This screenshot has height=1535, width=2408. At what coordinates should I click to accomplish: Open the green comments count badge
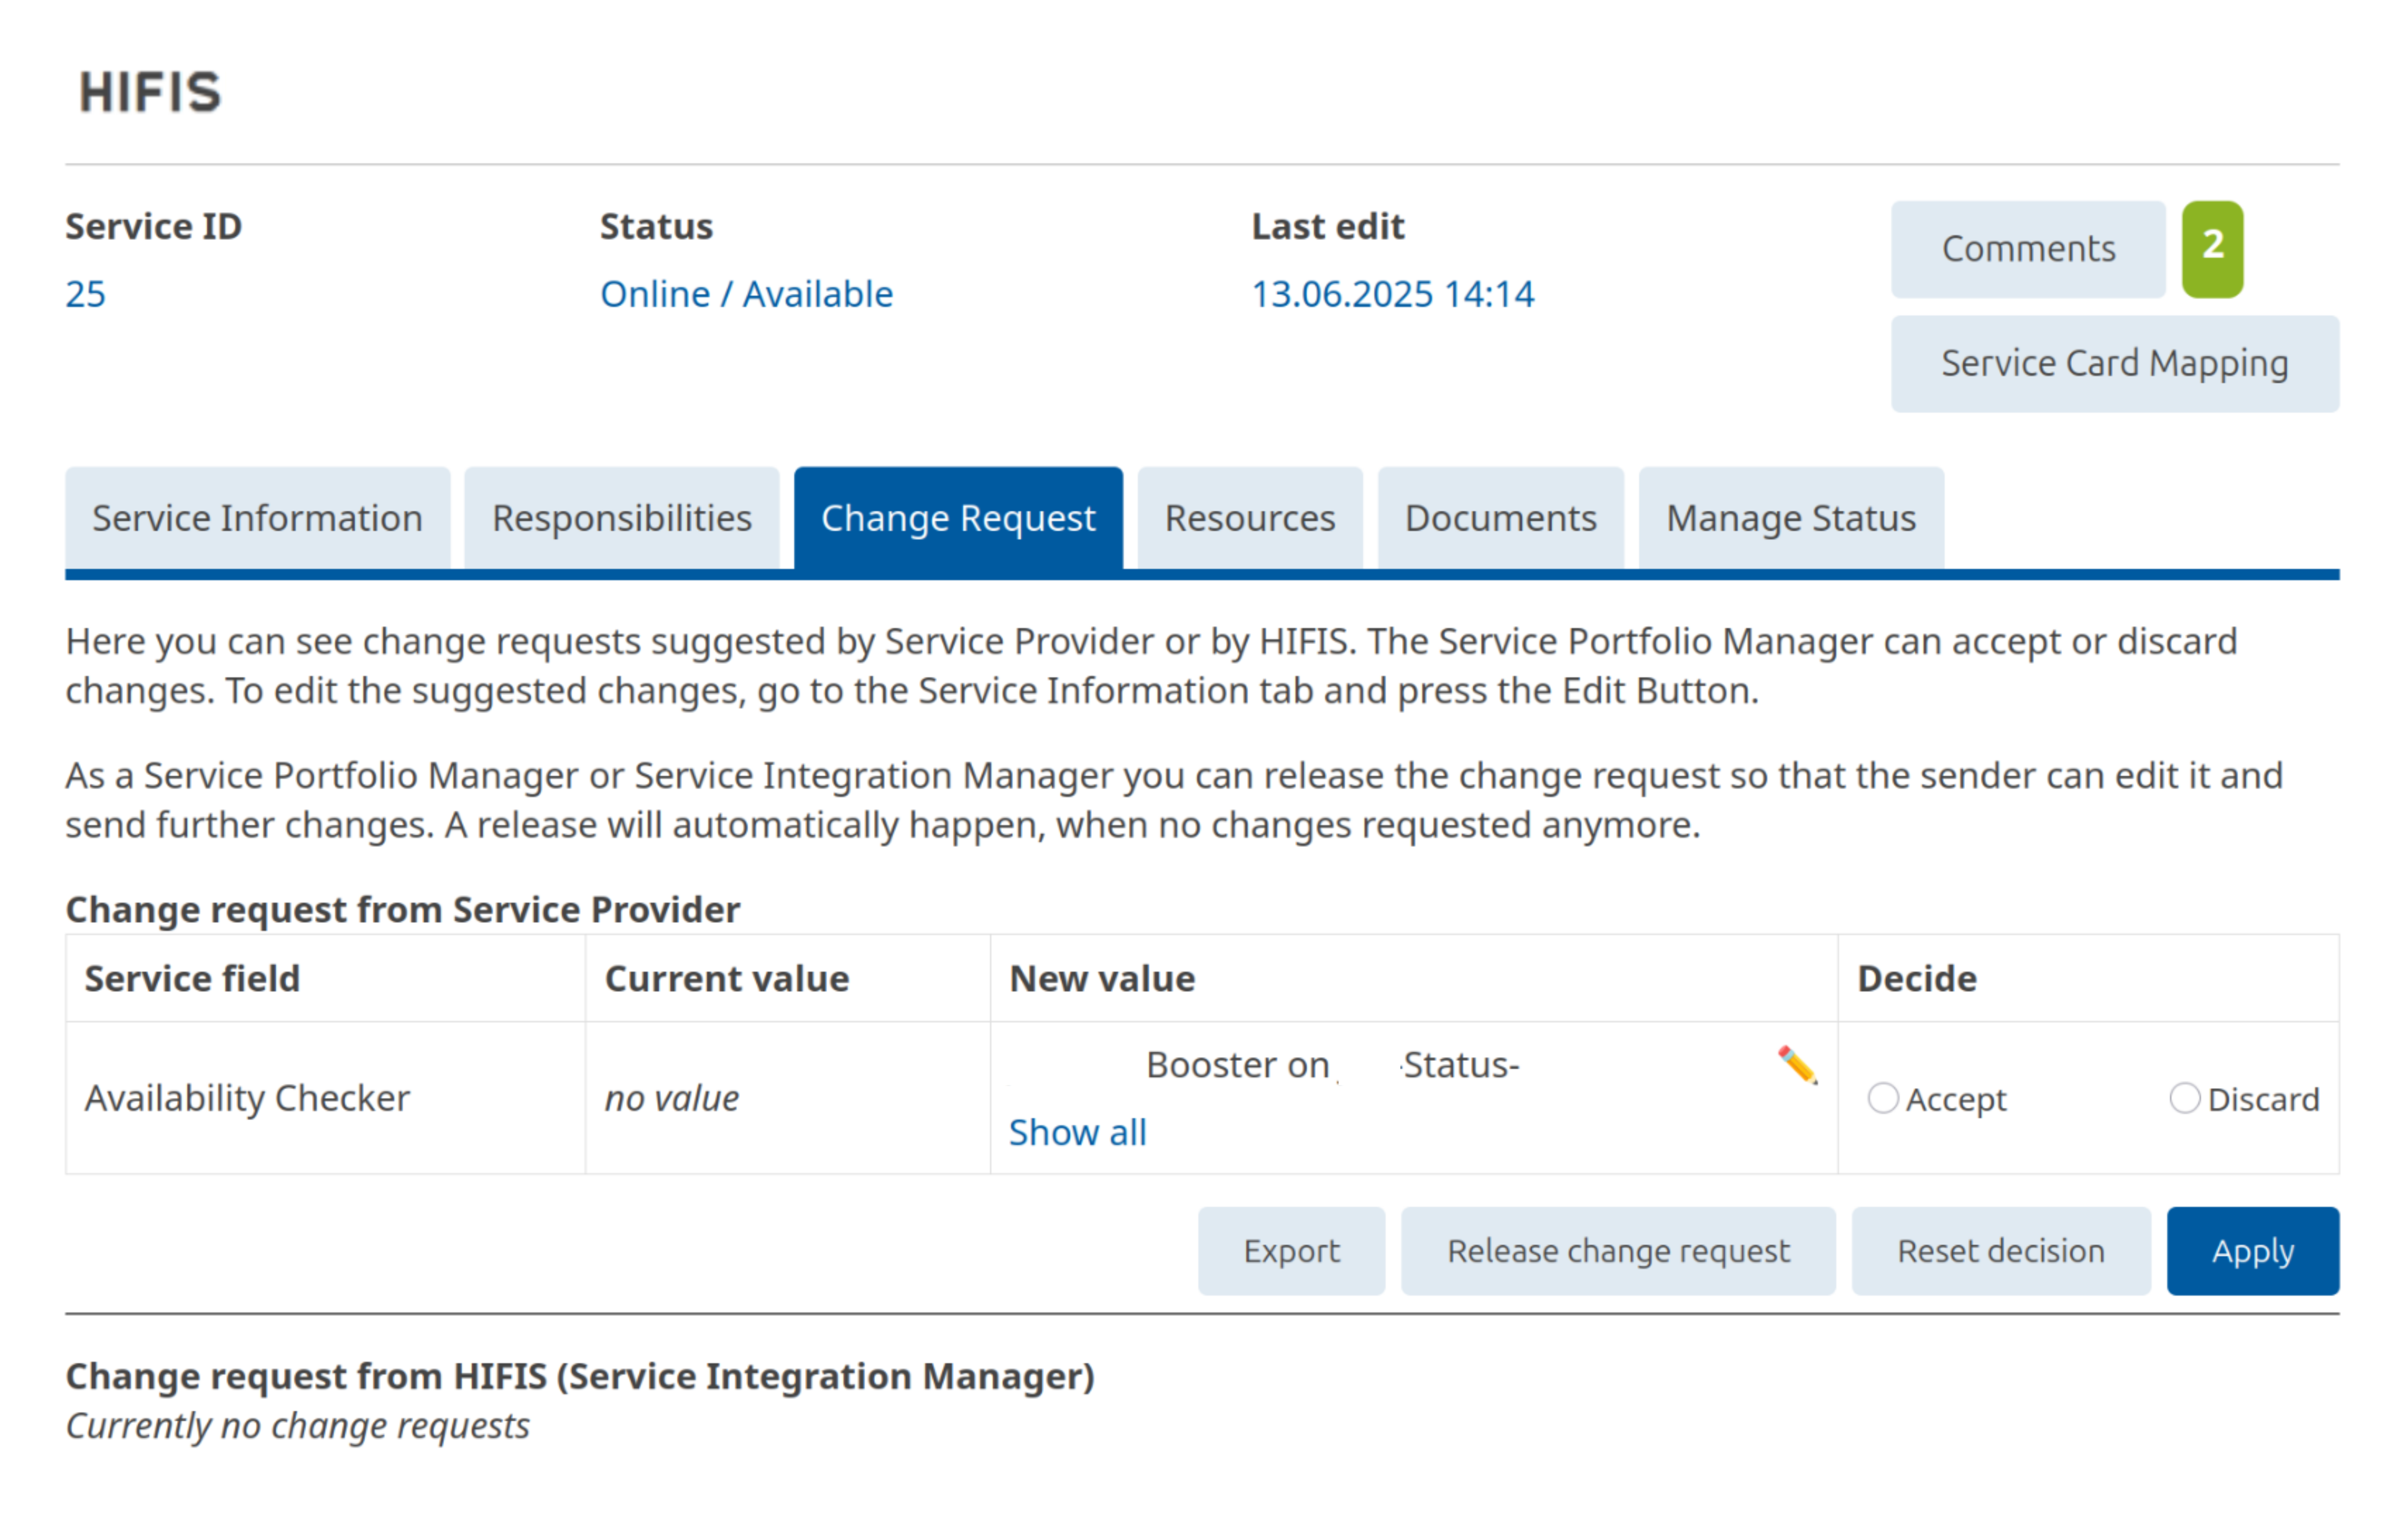pos(2212,249)
